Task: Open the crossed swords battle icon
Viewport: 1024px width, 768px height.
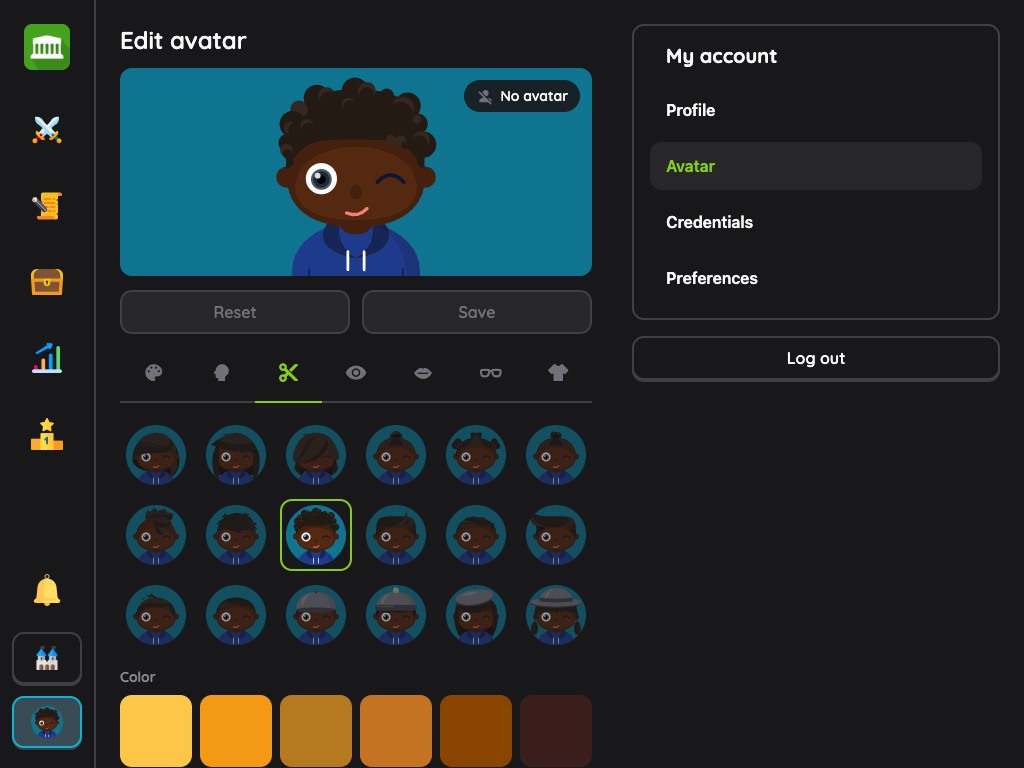Action: point(47,129)
